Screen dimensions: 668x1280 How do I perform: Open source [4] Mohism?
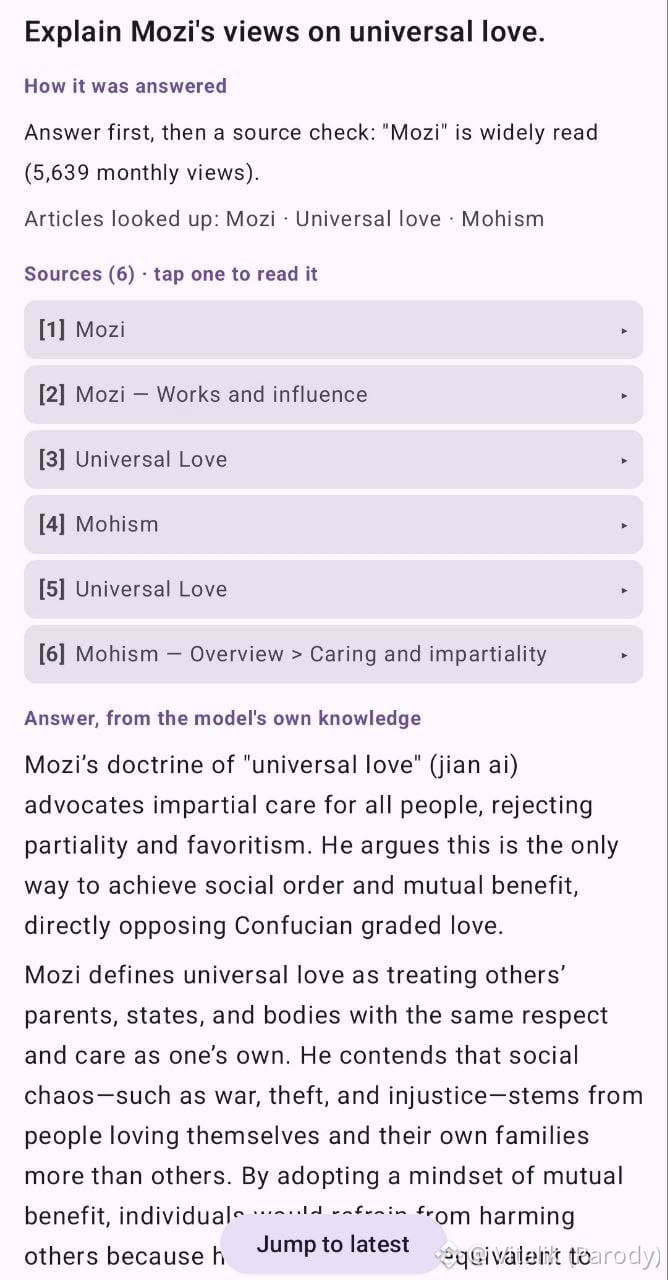pyautogui.click(x=333, y=525)
